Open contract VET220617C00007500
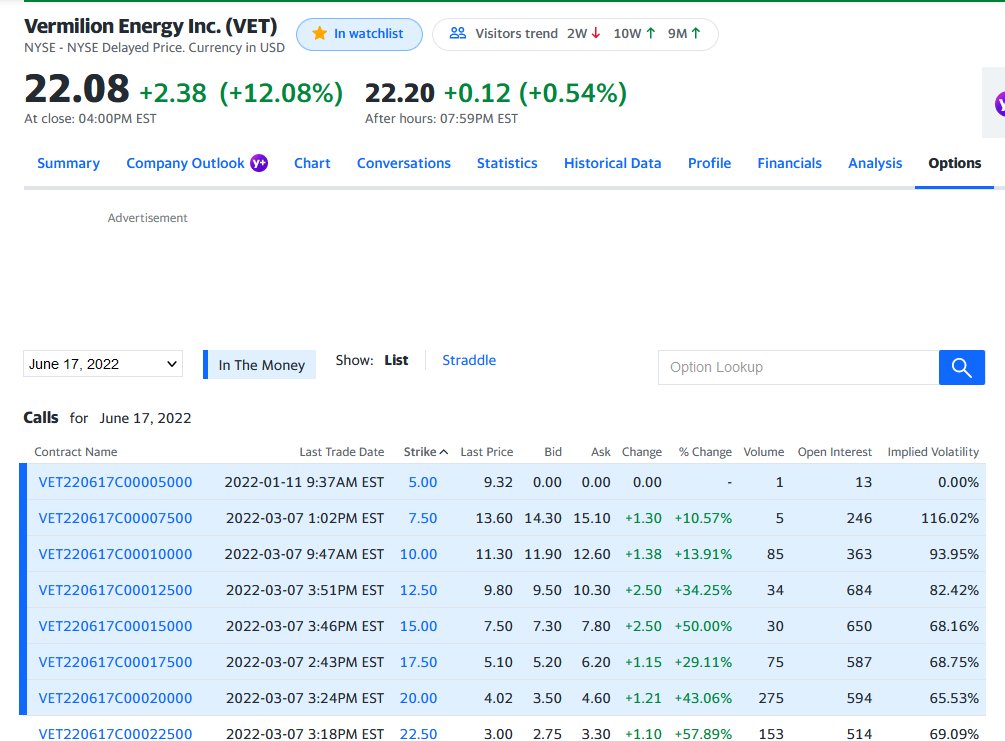The height and width of the screenshot is (741, 1005). 115,518
